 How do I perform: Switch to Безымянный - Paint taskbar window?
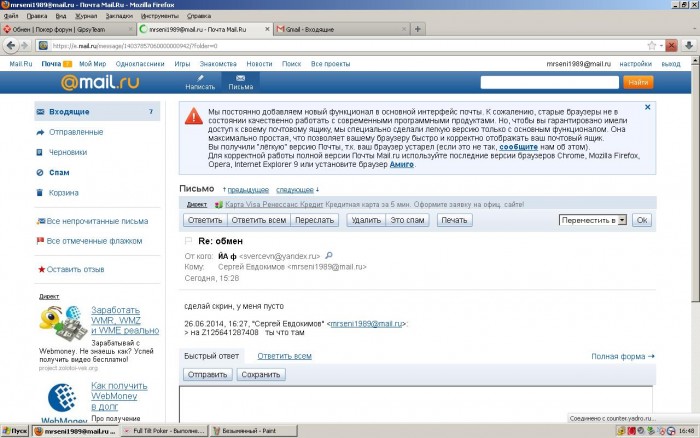[x=253, y=431]
